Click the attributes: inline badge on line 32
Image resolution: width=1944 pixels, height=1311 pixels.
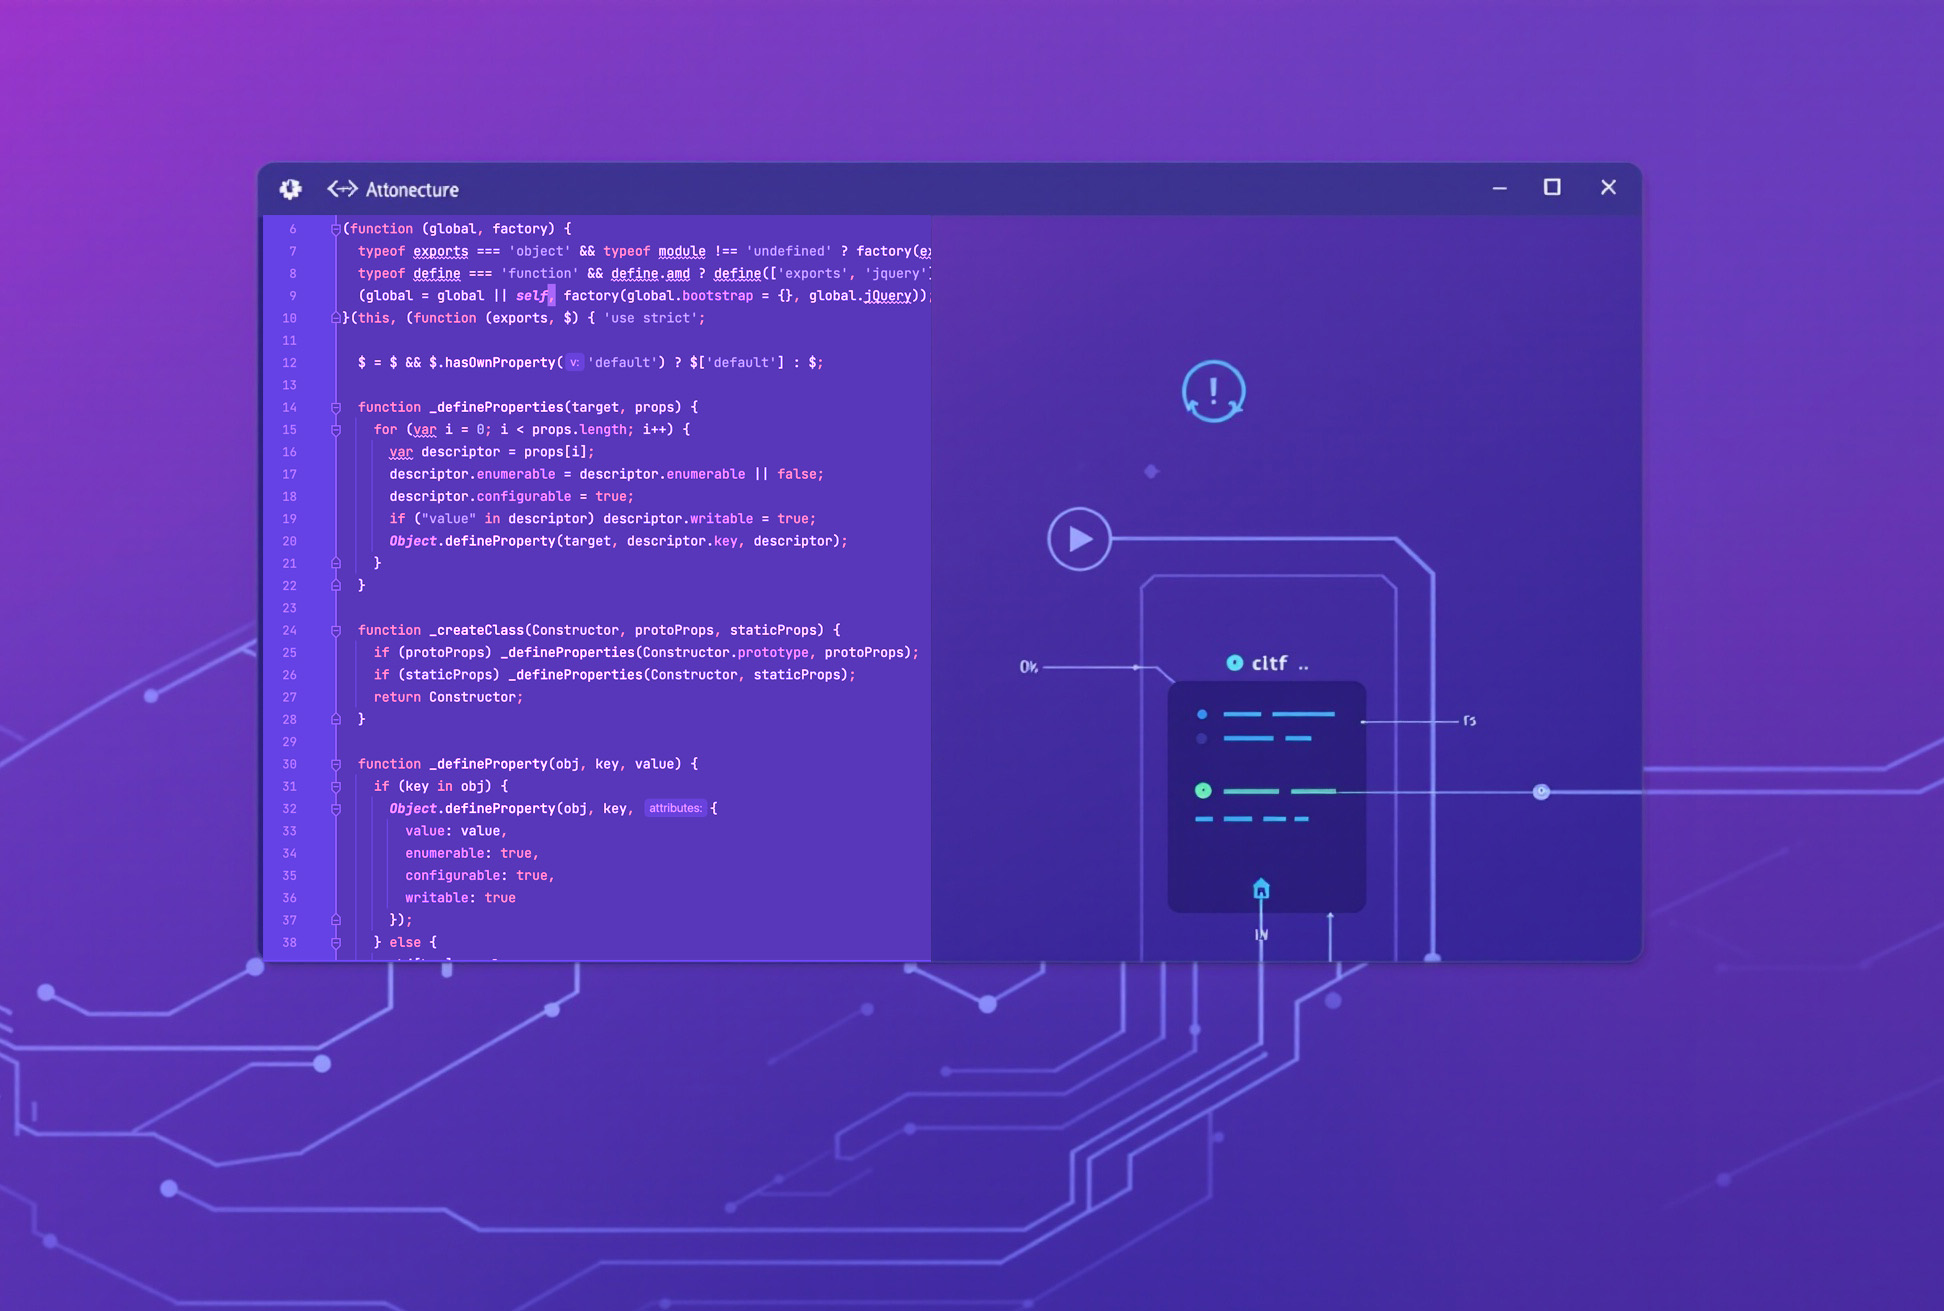pos(676,808)
